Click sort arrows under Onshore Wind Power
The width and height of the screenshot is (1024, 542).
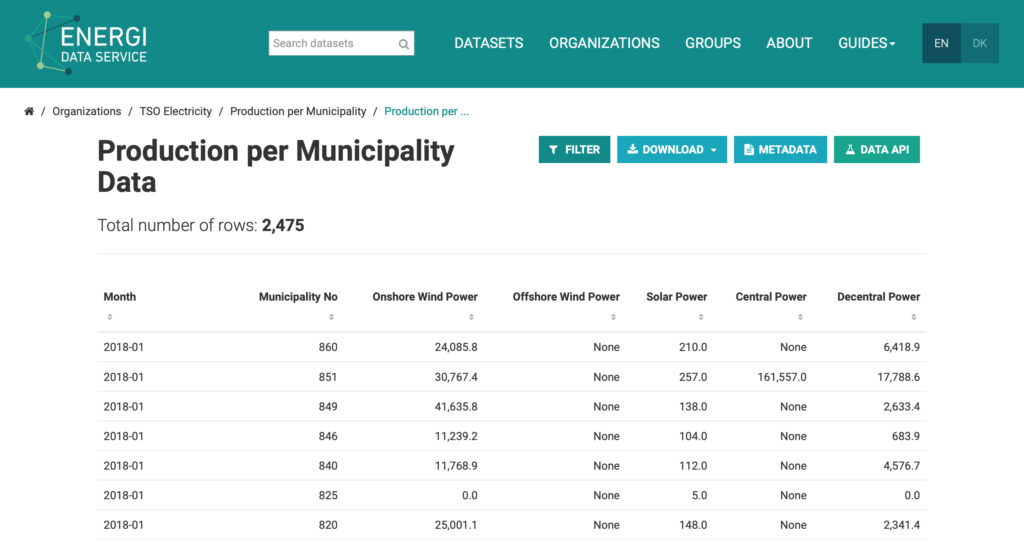point(472,317)
